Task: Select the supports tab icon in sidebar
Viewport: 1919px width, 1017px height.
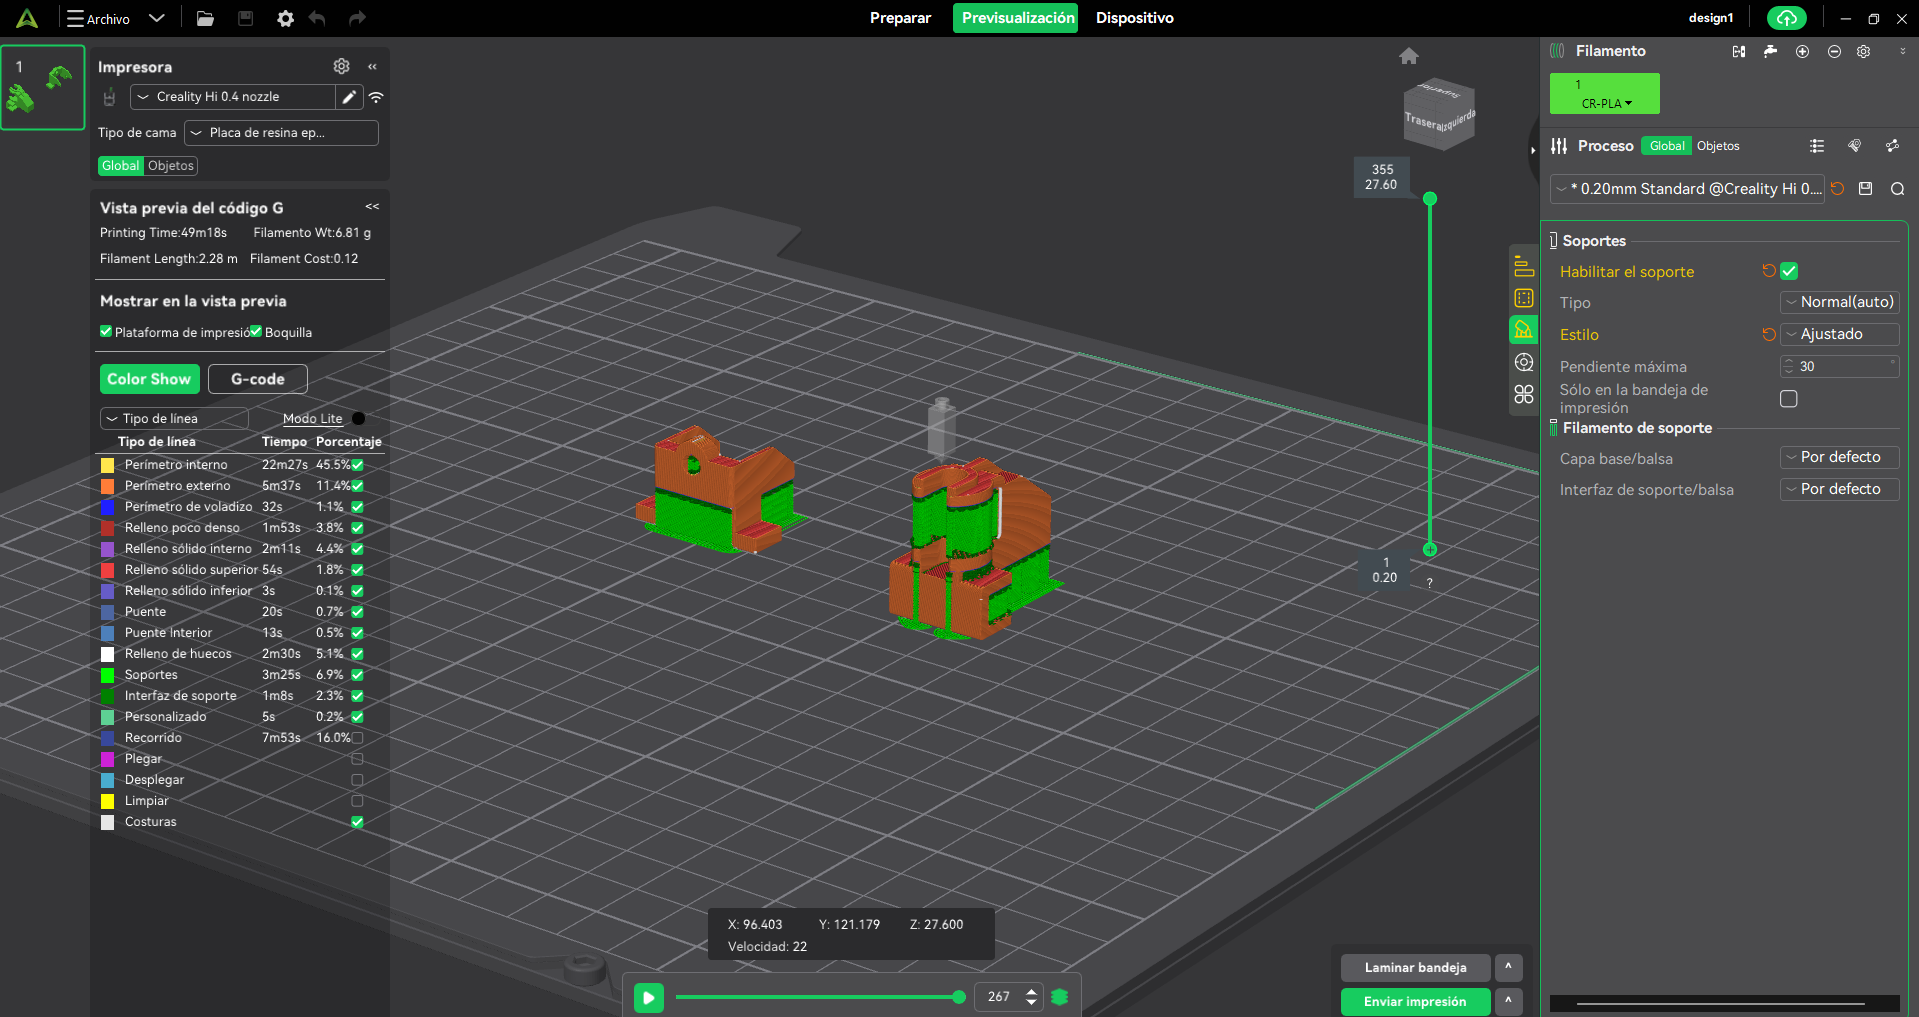Action: (1523, 330)
